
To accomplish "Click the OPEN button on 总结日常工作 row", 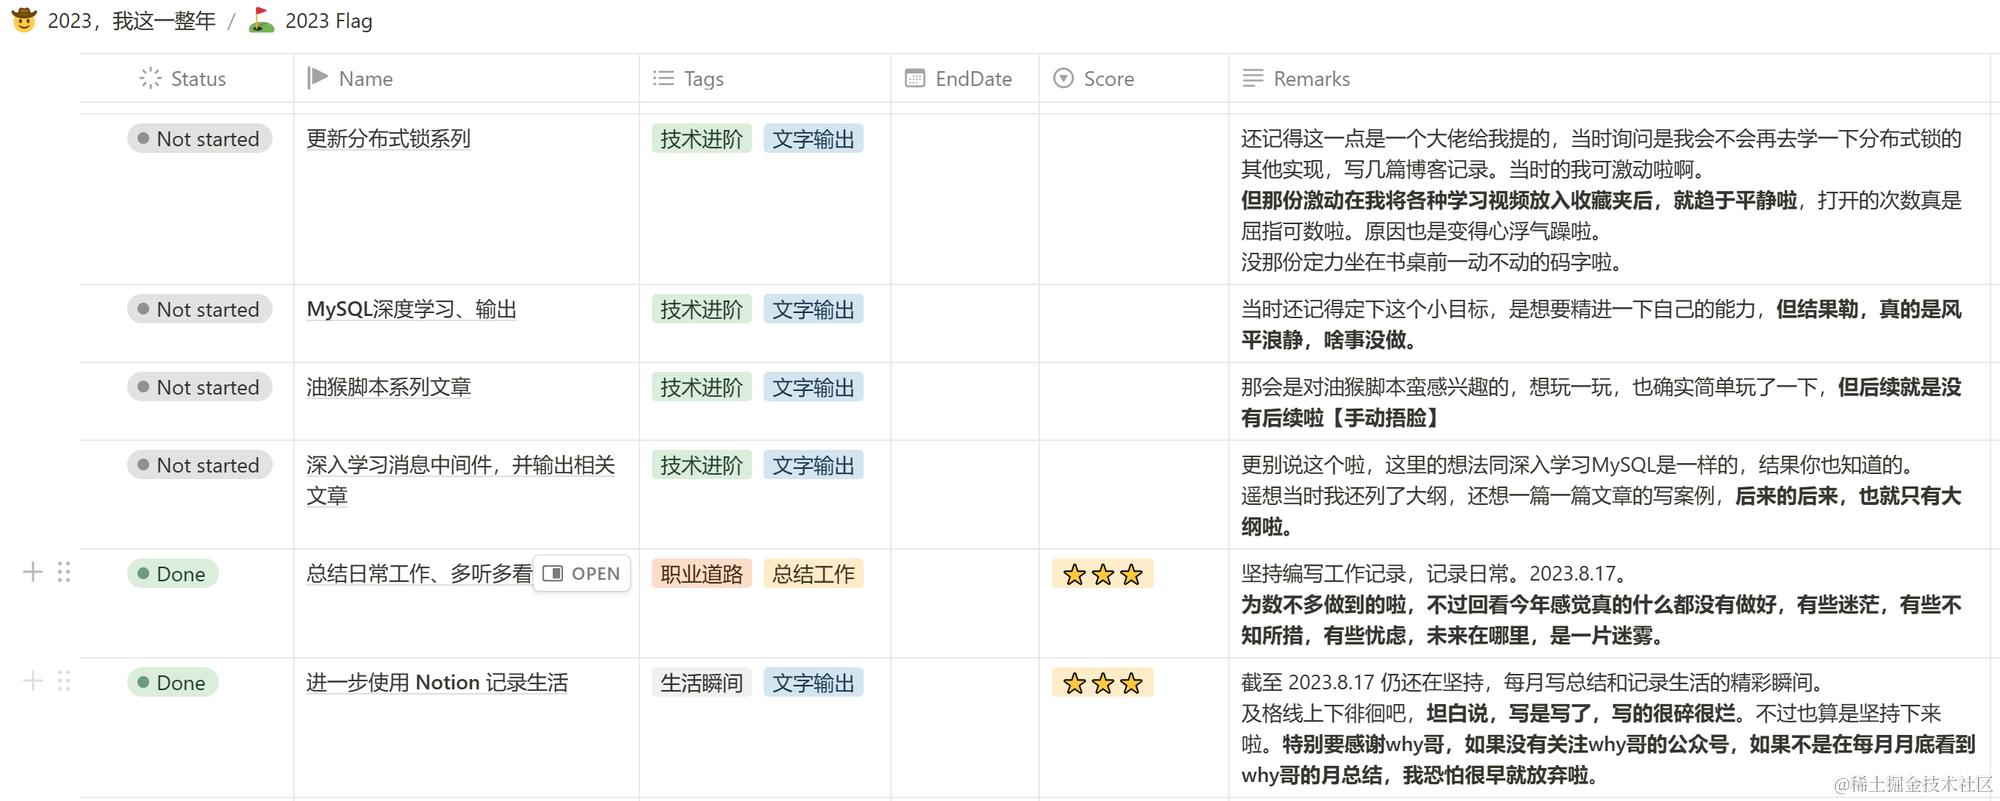I will click(x=581, y=574).
